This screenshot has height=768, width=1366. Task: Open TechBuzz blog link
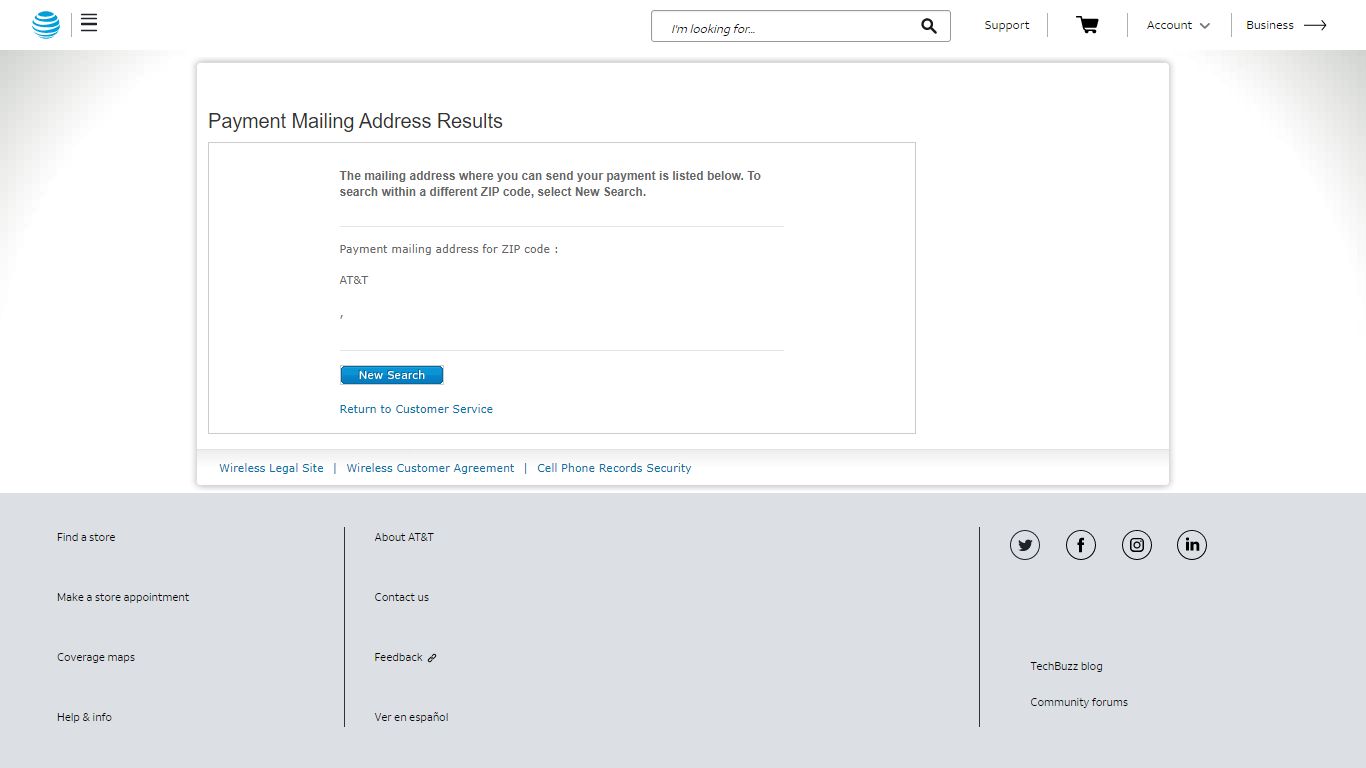click(x=1066, y=666)
